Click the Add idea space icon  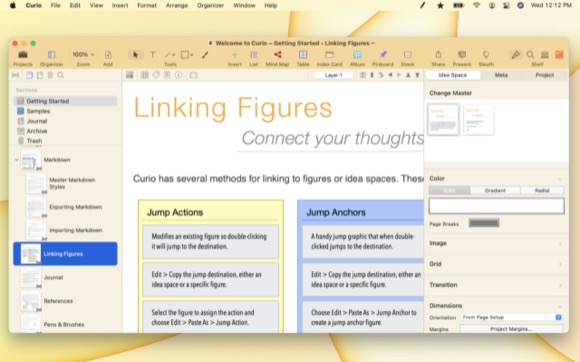click(x=108, y=55)
